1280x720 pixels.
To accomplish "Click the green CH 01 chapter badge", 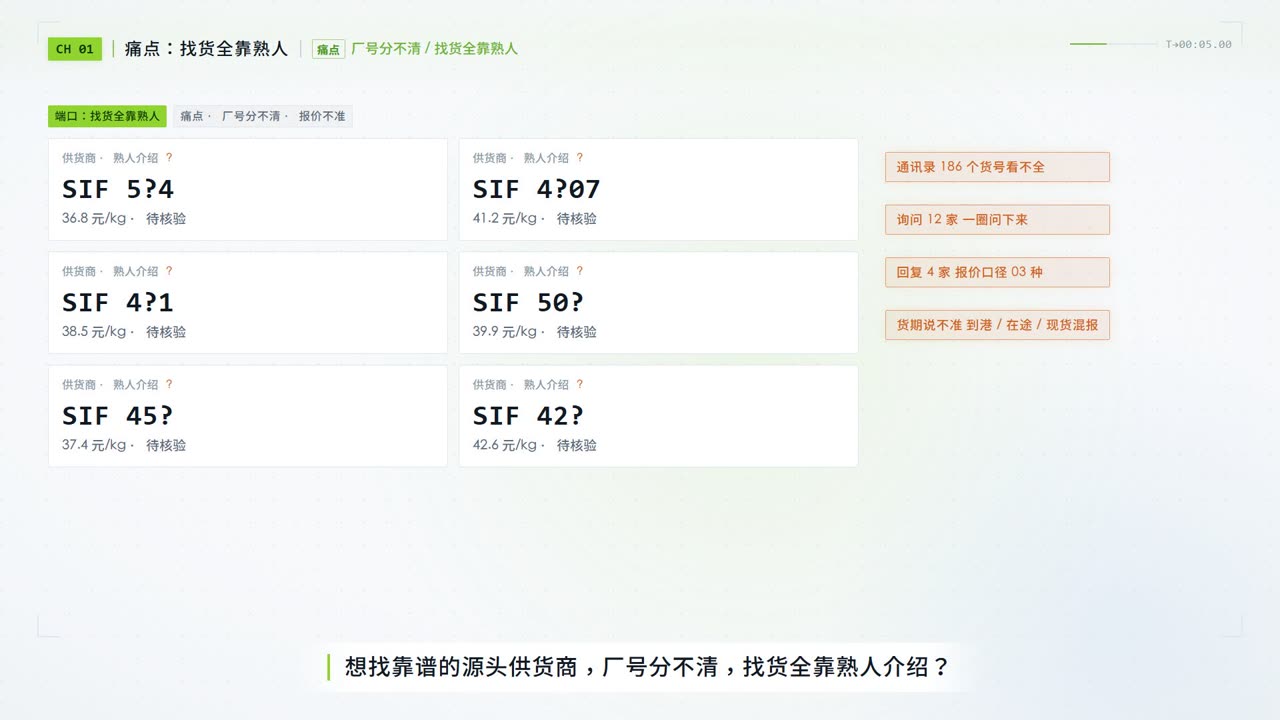I will point(75,49).
